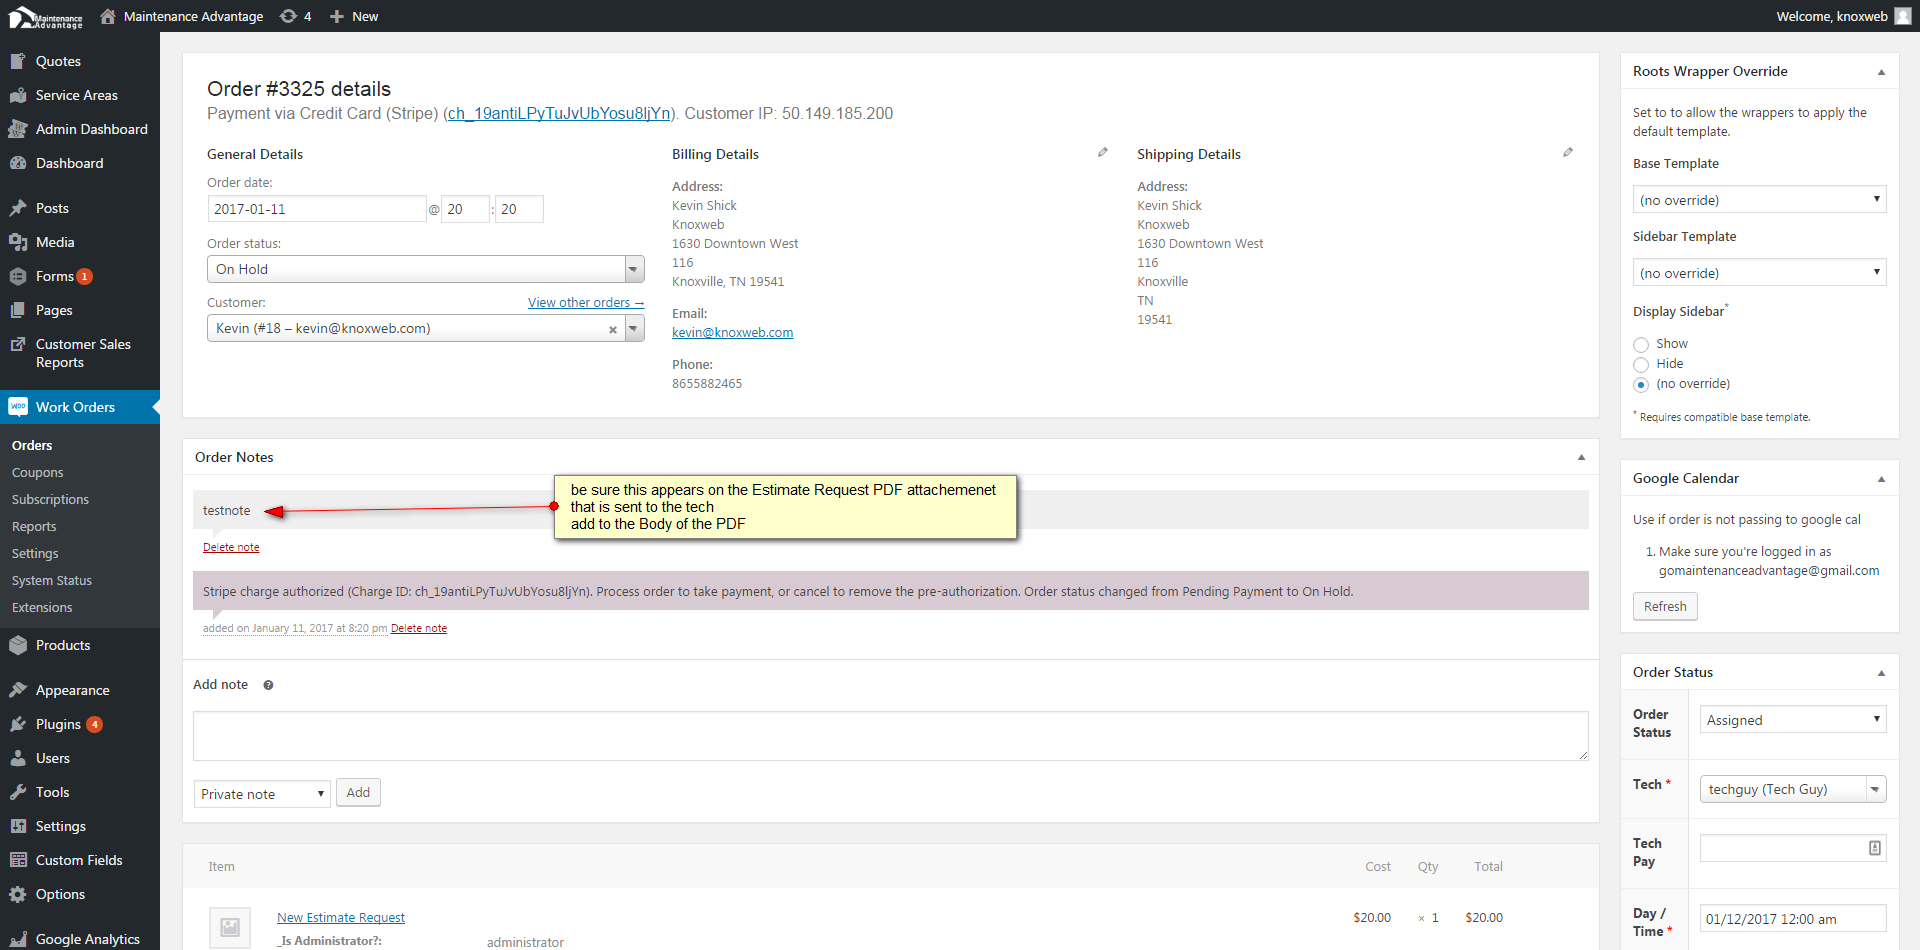The width and height of the screenshot is (1920, 950).
Task: Click the home icon beside Maintenance Advantage
Action: point(108,16)
